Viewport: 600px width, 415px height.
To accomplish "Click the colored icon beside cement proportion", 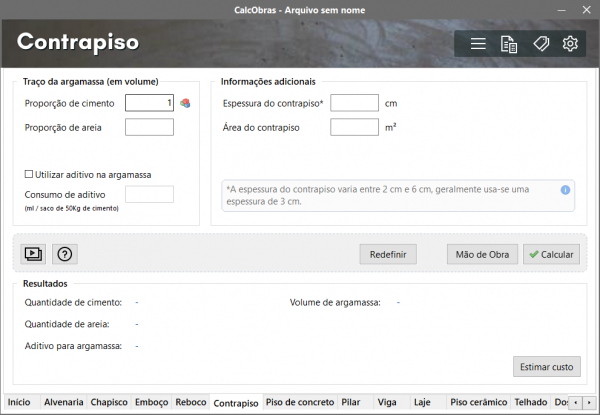I will coord(185,103).
